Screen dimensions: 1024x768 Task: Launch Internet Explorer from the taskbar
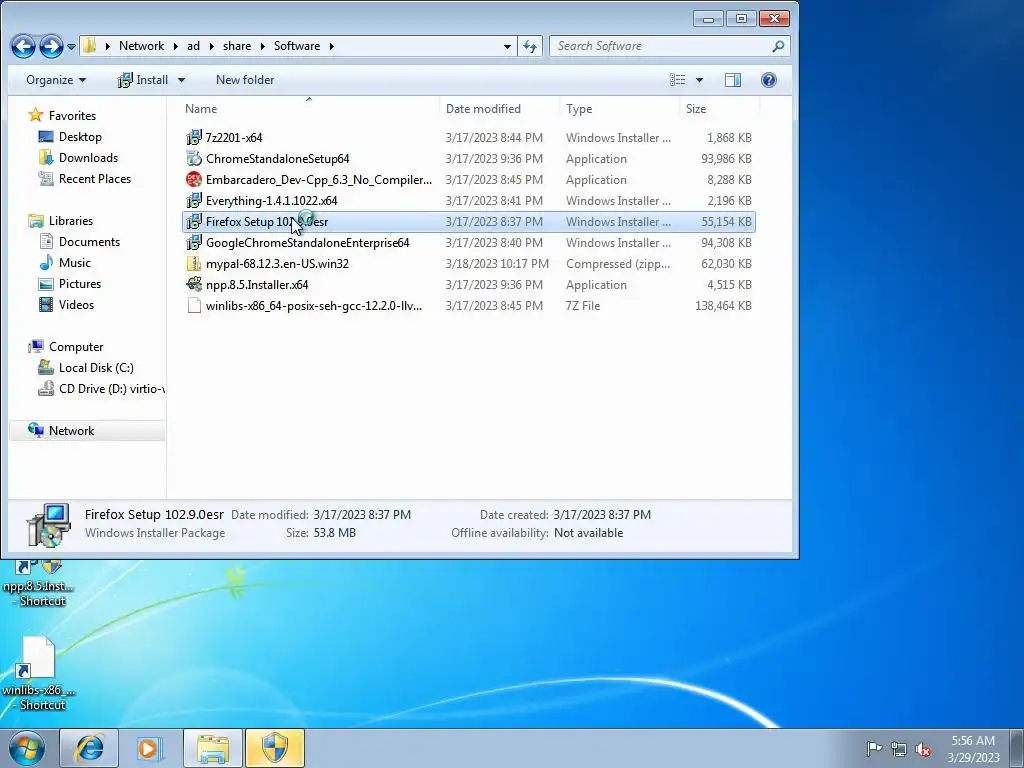click(89, 748)
